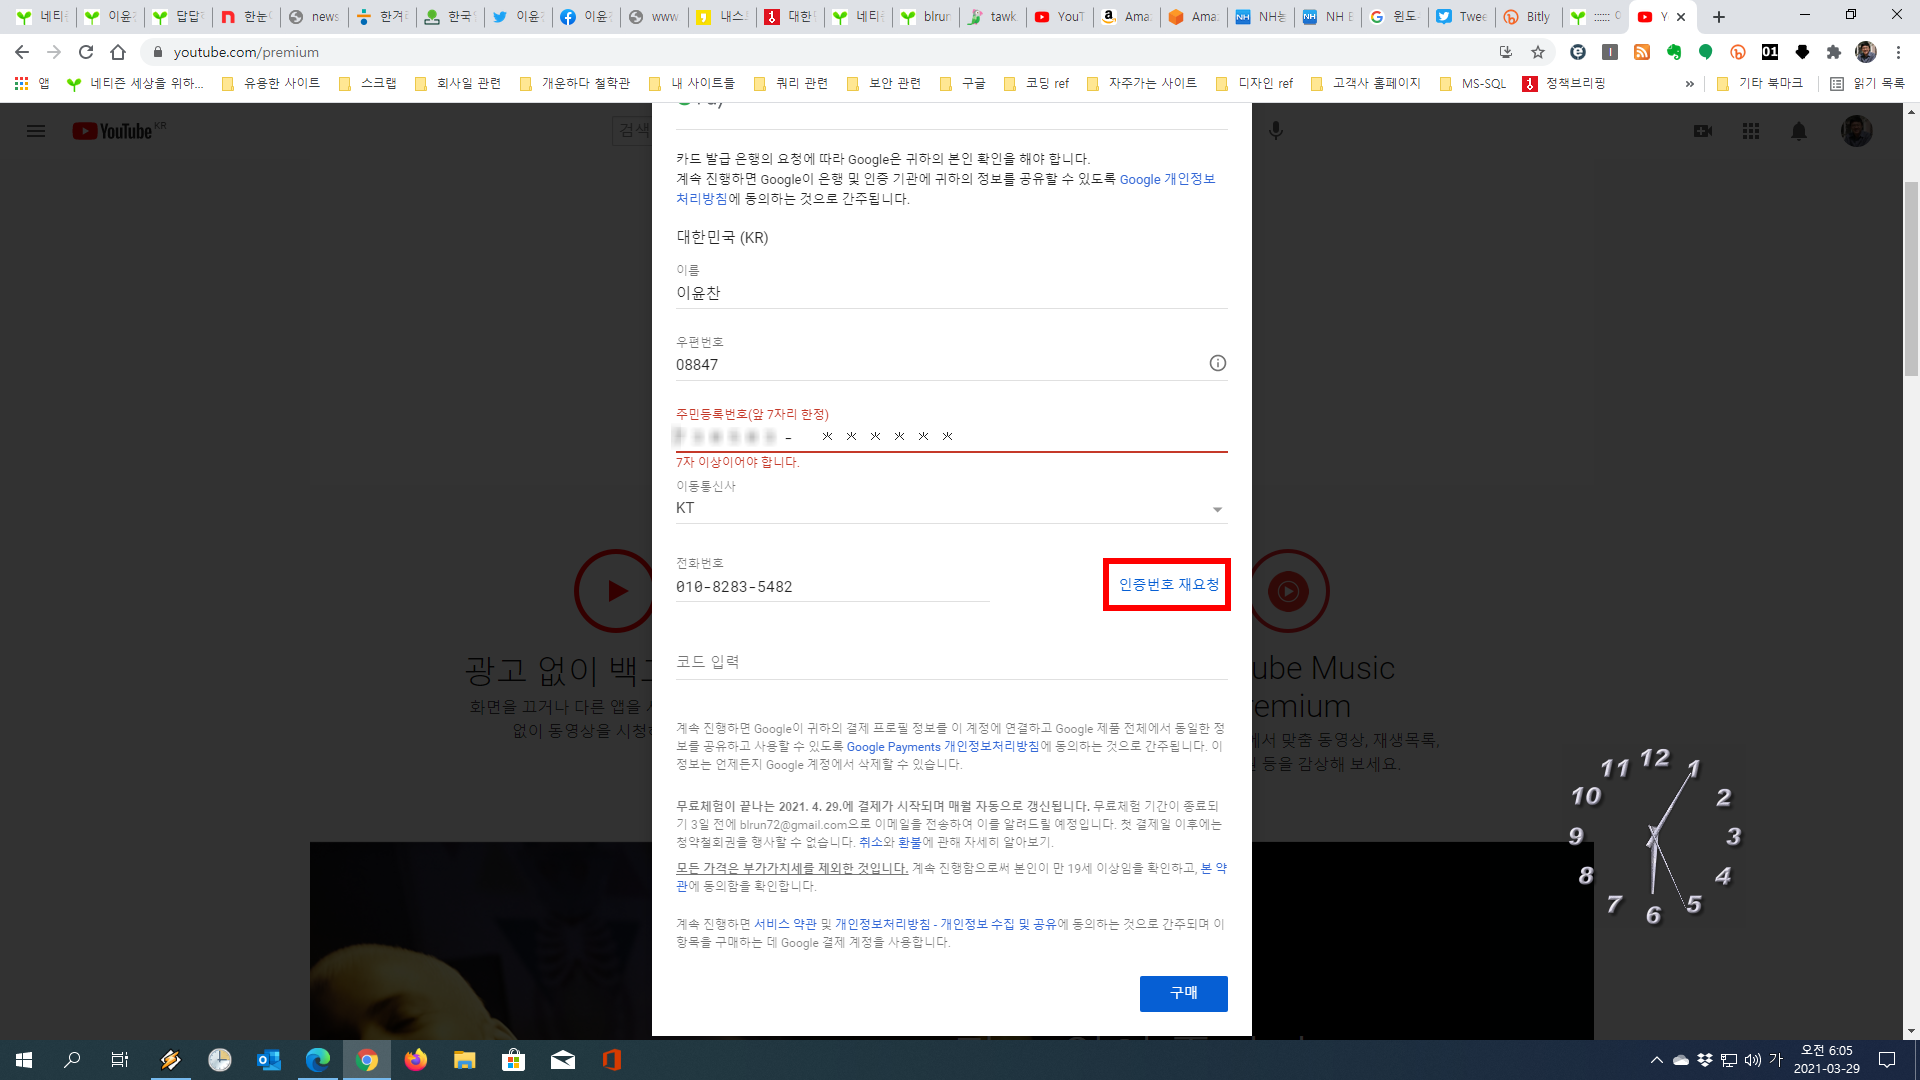Image resolution: width=1920 pixels, height=1080 pixels.
Task: Show hidden bookmarks via double-chevron
Action: tap(1689, 84)
